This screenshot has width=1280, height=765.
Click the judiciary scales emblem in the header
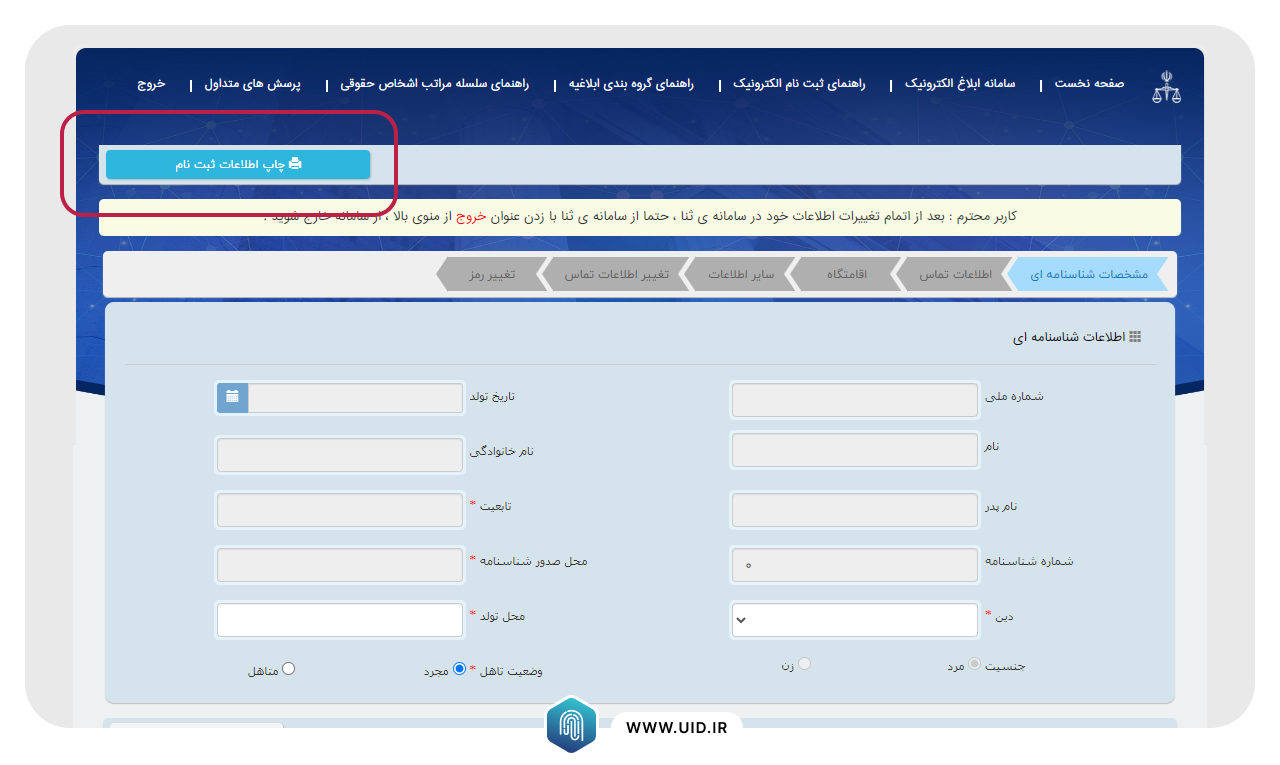tap(1166, 85)
